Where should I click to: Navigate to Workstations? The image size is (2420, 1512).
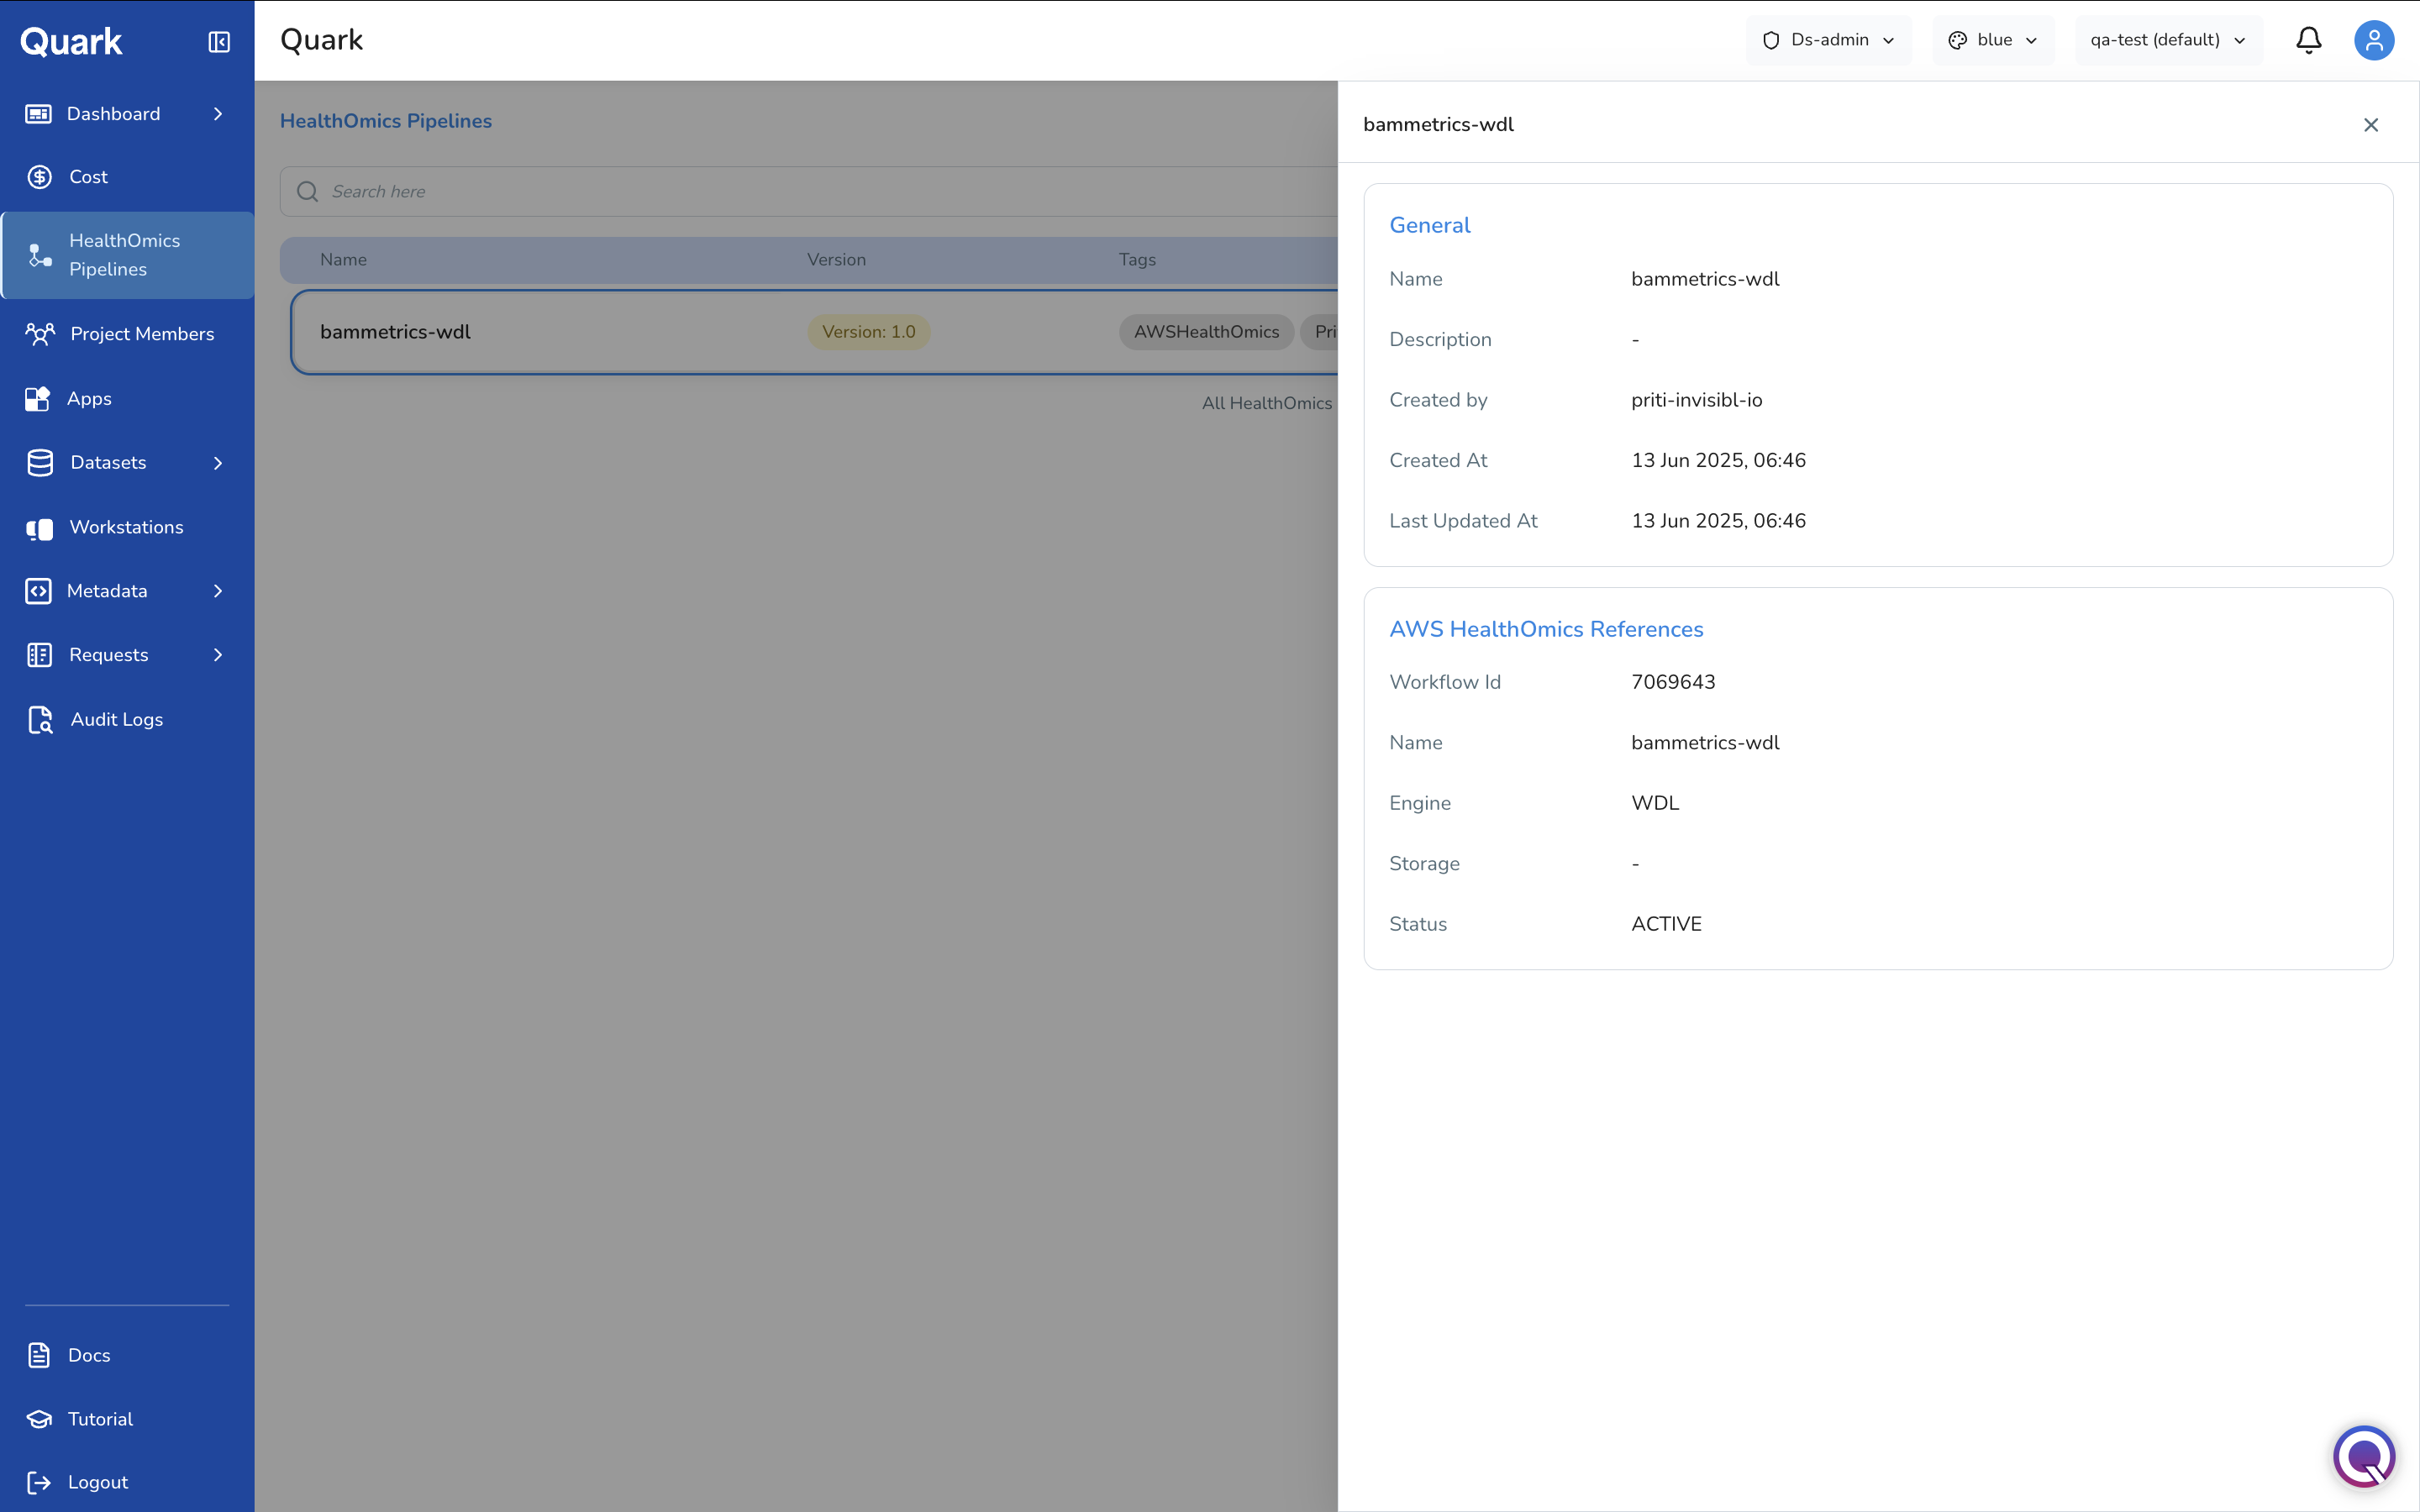tap(127, 528)
